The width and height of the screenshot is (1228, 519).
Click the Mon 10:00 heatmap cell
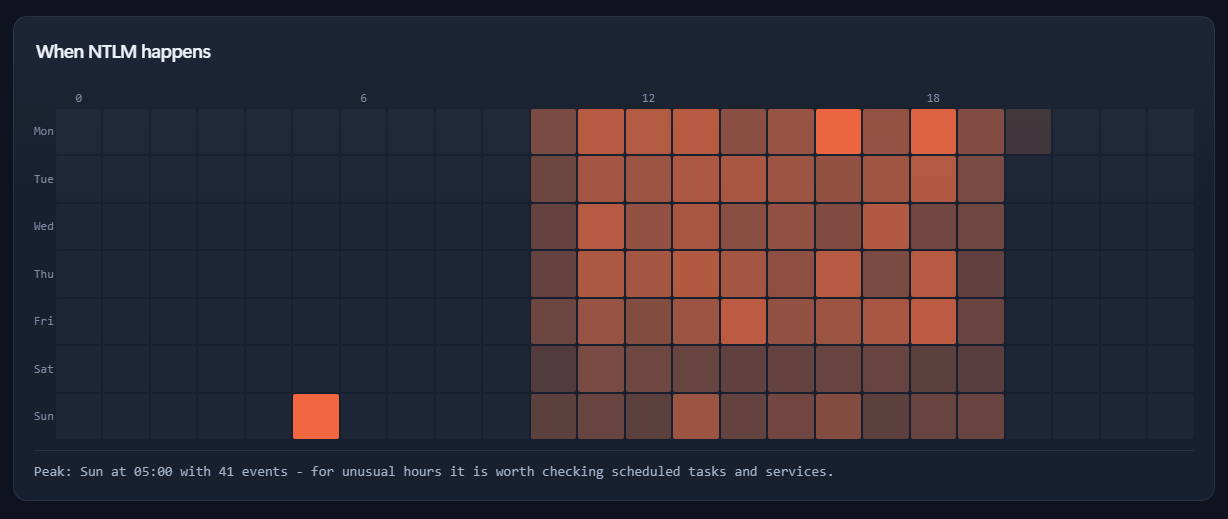point(554,131)
